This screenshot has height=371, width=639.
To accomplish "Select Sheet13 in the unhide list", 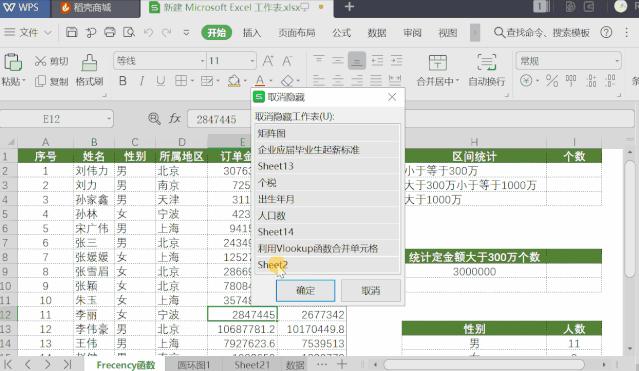I will tap(328, 166).
